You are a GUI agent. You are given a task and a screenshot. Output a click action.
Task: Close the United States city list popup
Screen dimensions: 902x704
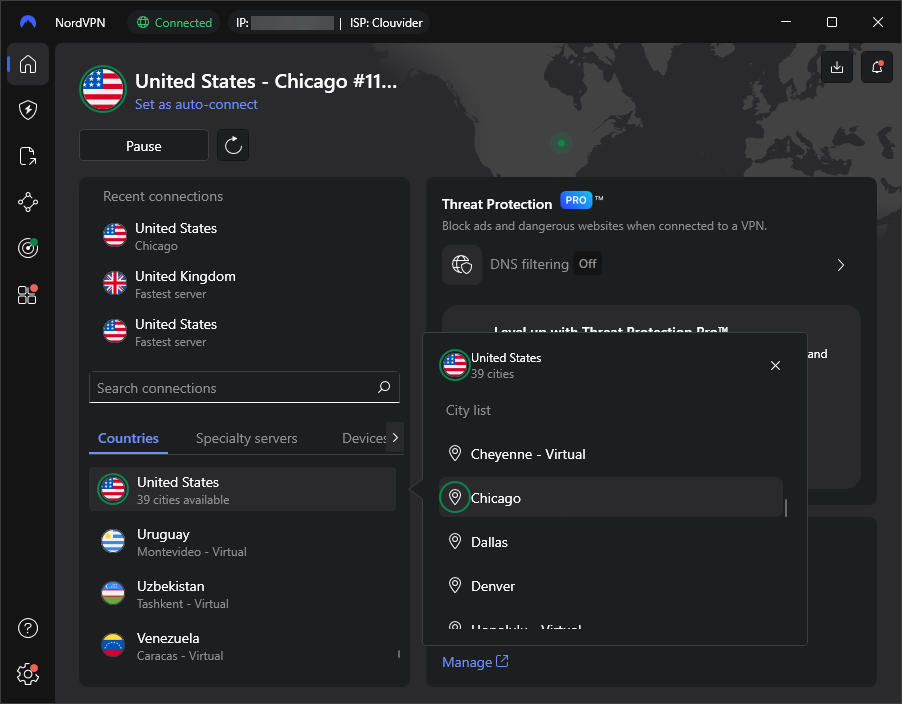tap(775, 365)
